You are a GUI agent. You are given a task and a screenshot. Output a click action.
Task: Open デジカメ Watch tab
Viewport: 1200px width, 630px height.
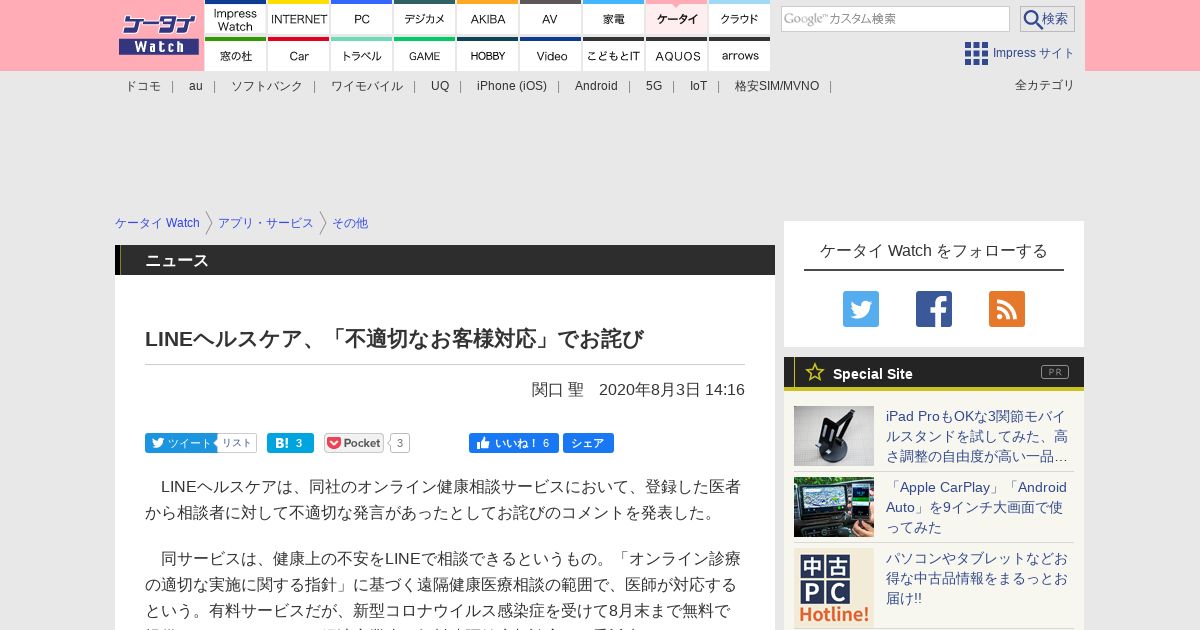(x=425, y=18)
